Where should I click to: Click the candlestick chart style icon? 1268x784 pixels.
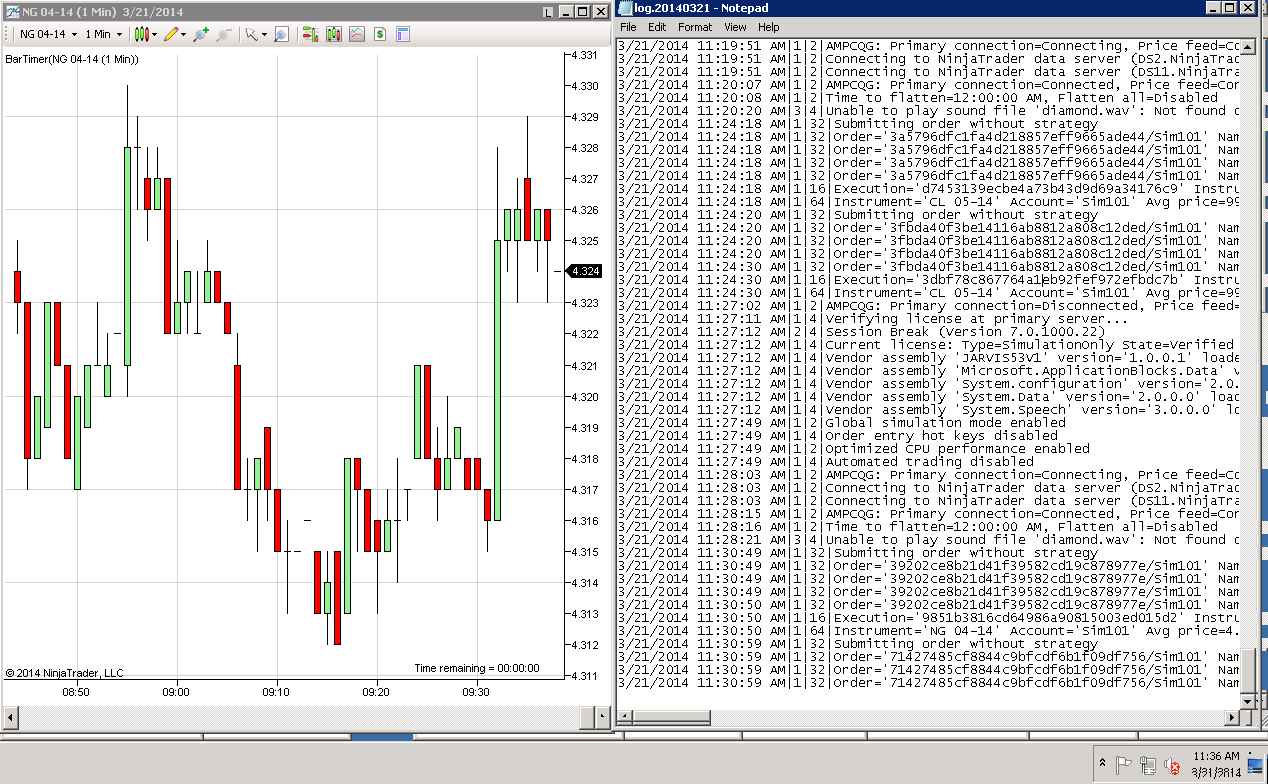coord(142,34)
